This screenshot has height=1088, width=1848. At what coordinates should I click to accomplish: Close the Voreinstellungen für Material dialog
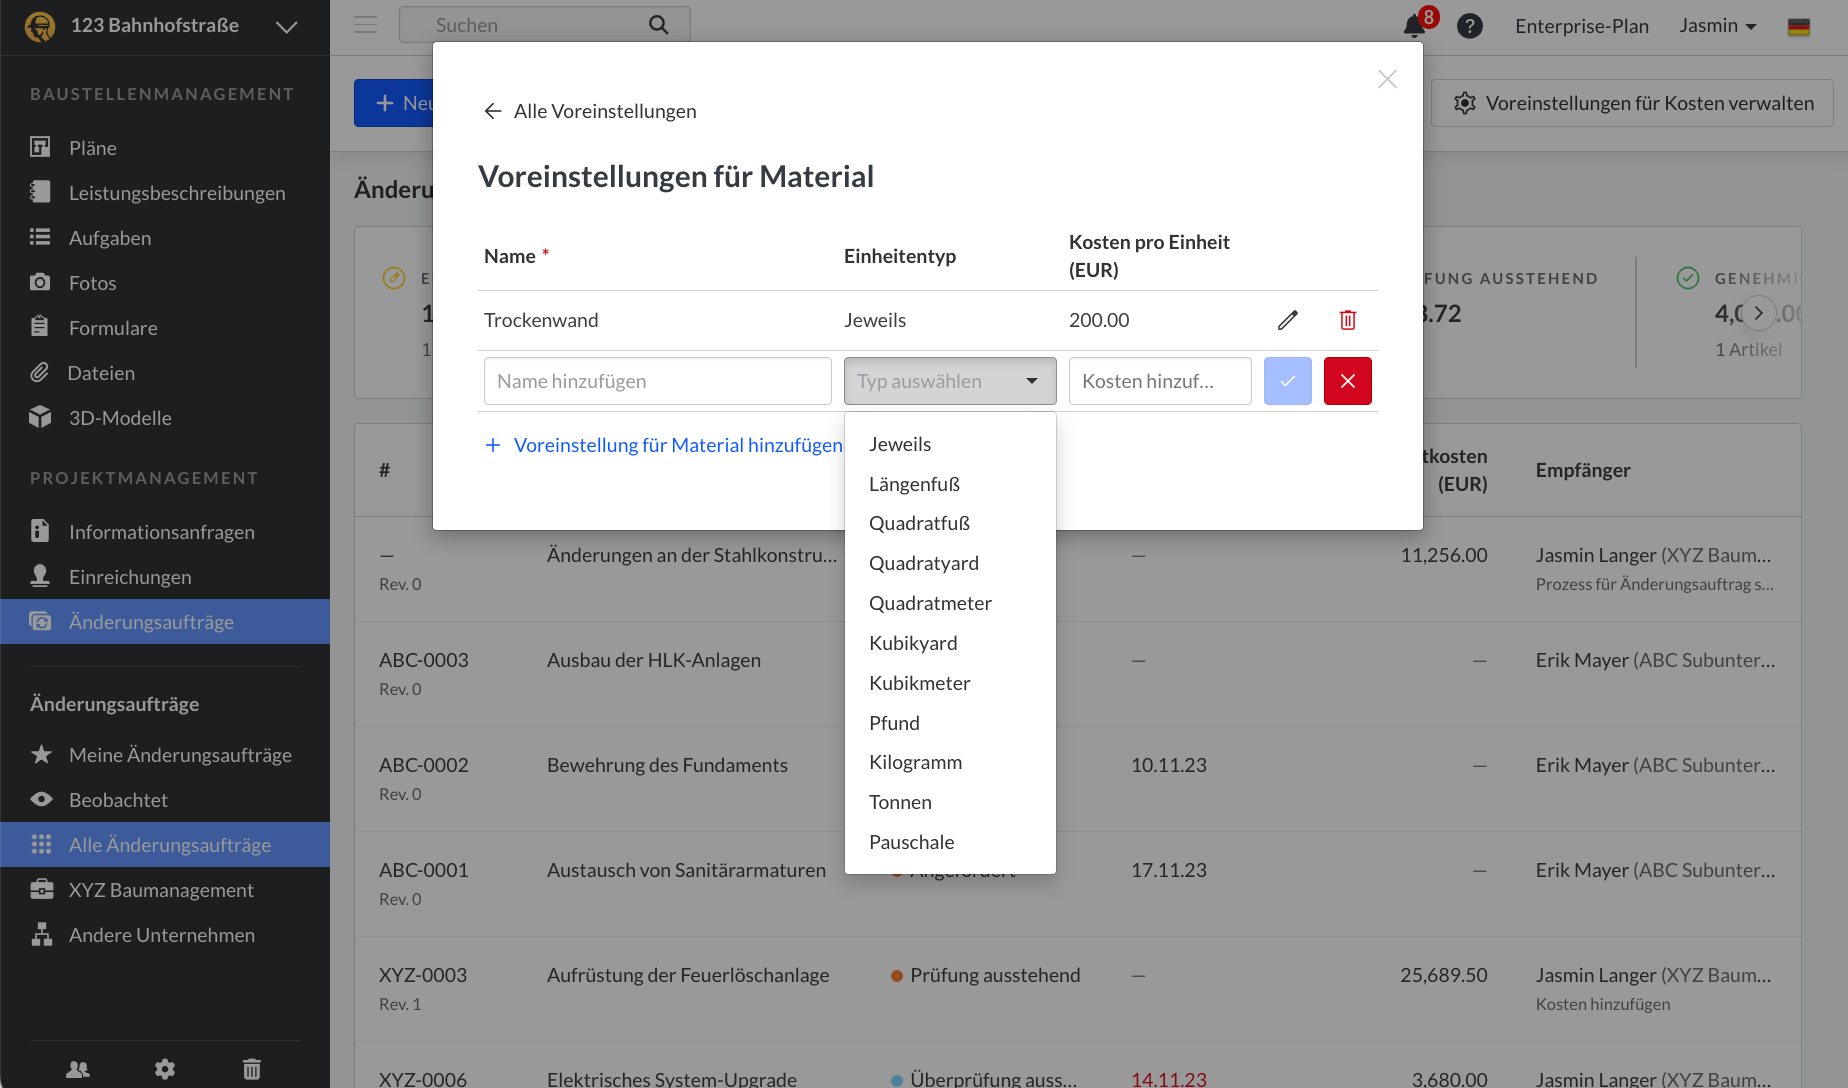pyautogui.click(x=1387, y=79)
